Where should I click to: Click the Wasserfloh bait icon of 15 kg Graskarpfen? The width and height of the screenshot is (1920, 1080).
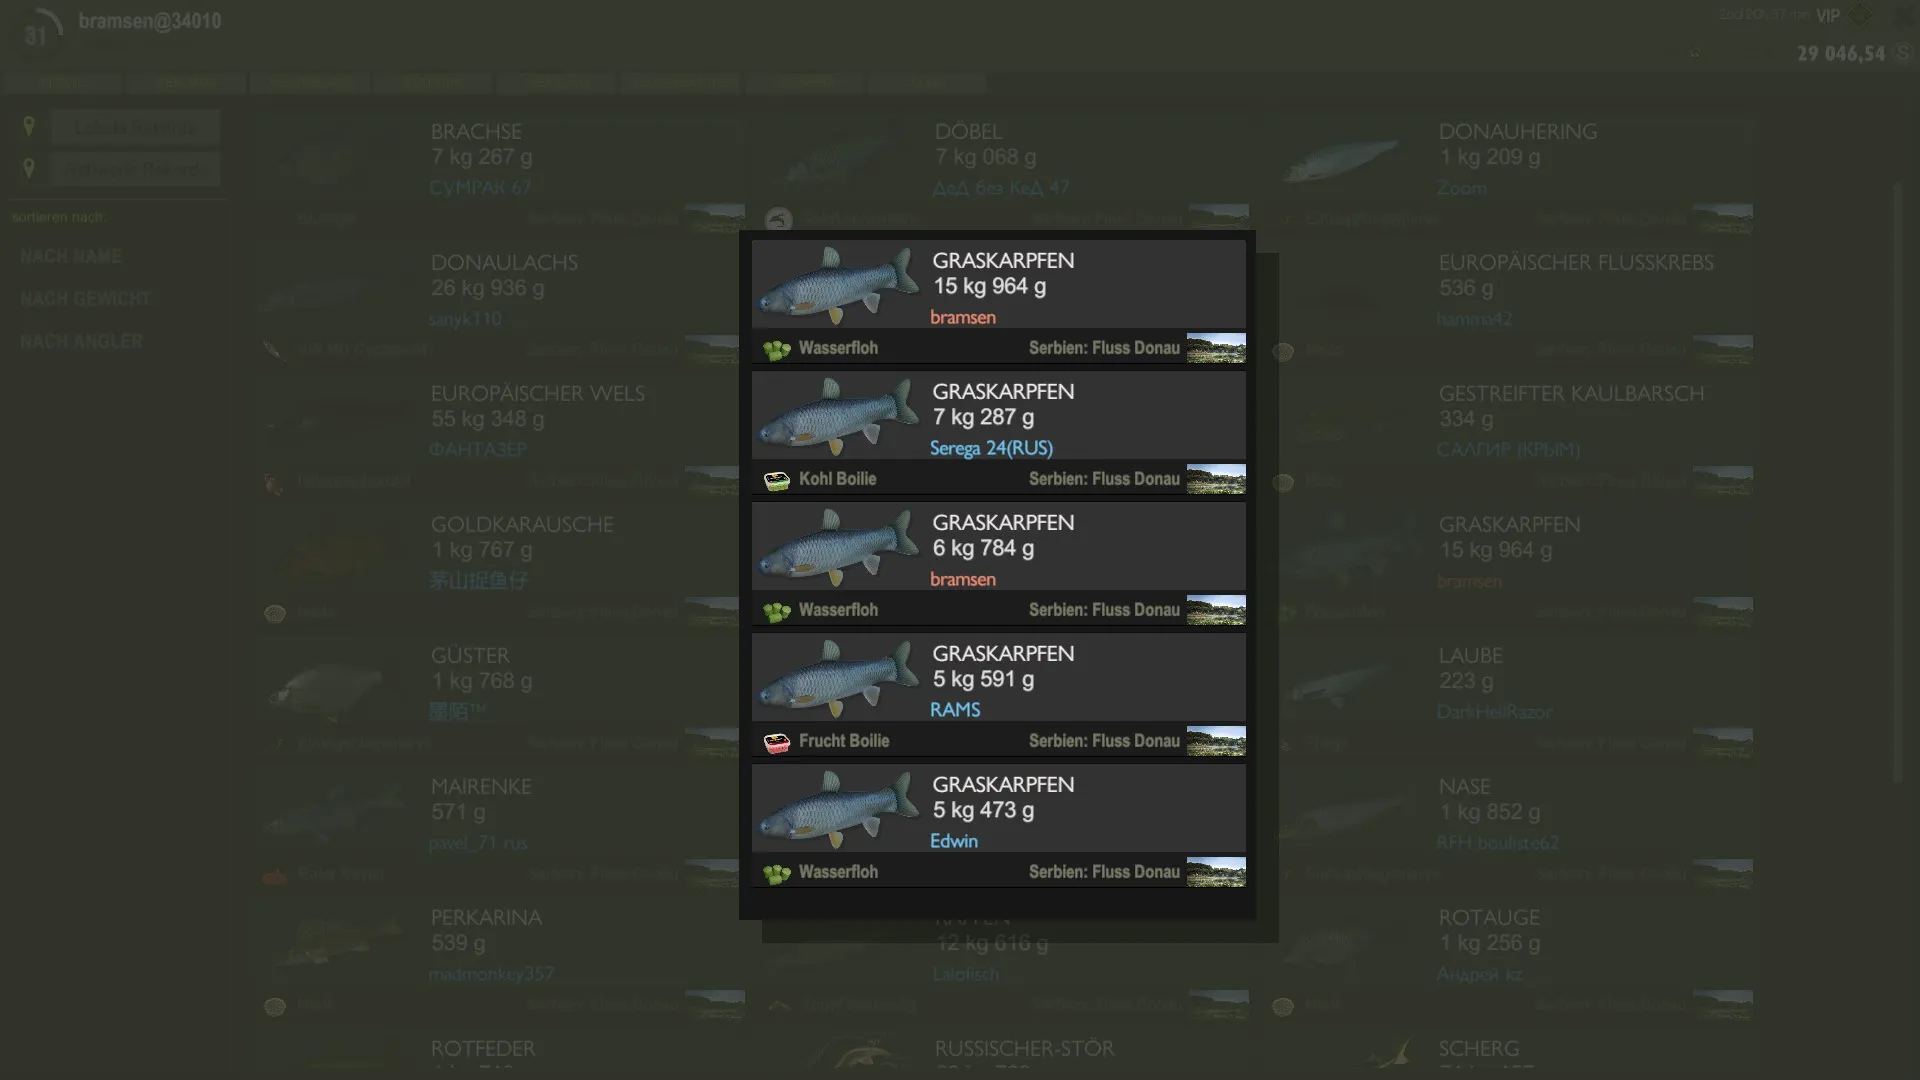coord(777,349)
